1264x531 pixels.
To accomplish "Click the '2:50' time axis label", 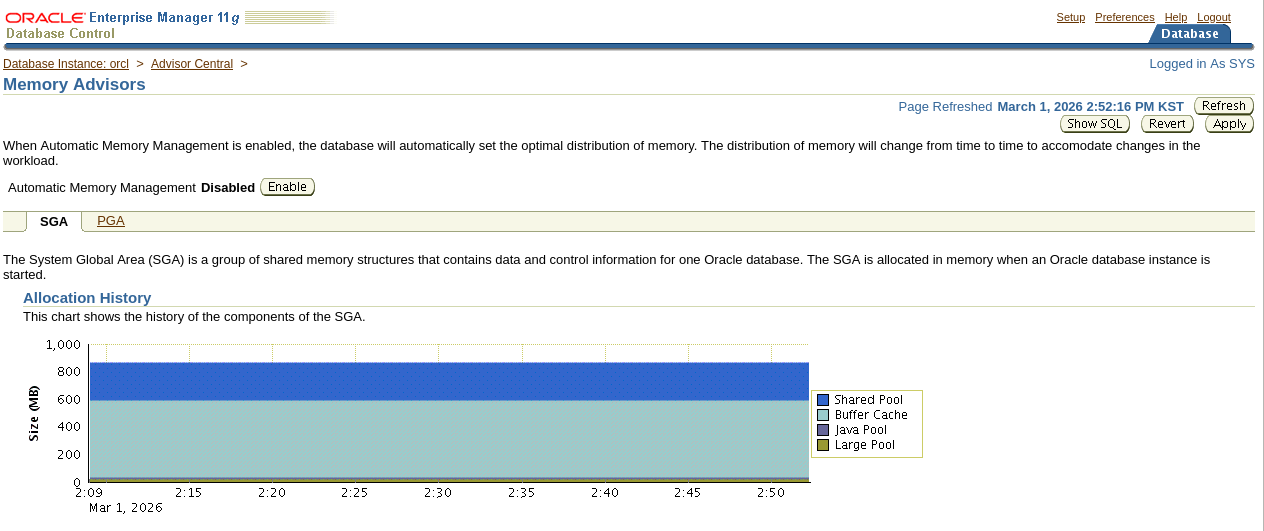I will (x=771, y=493).
